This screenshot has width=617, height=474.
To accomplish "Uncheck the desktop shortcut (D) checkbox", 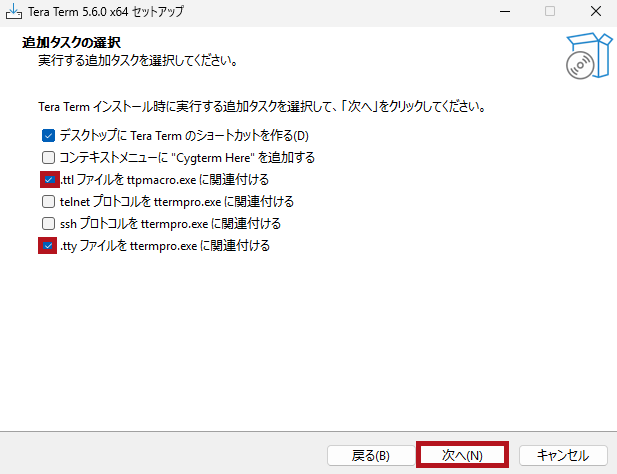I will [x=48, y=135].
